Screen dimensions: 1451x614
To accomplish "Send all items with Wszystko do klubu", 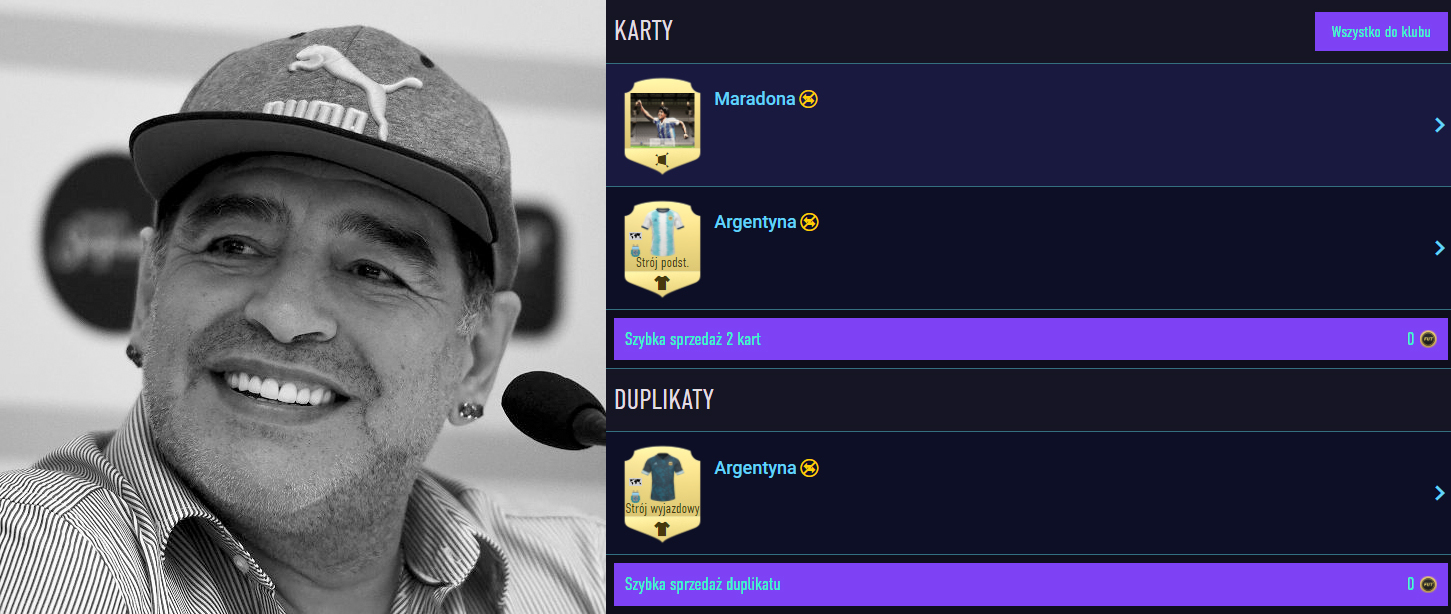I will (x=1381, y=32).
